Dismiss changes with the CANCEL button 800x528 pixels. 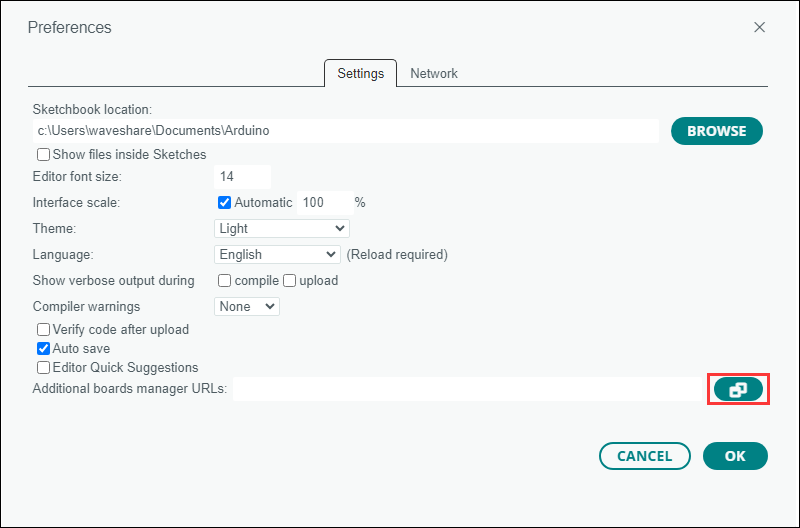coord(645,456)
